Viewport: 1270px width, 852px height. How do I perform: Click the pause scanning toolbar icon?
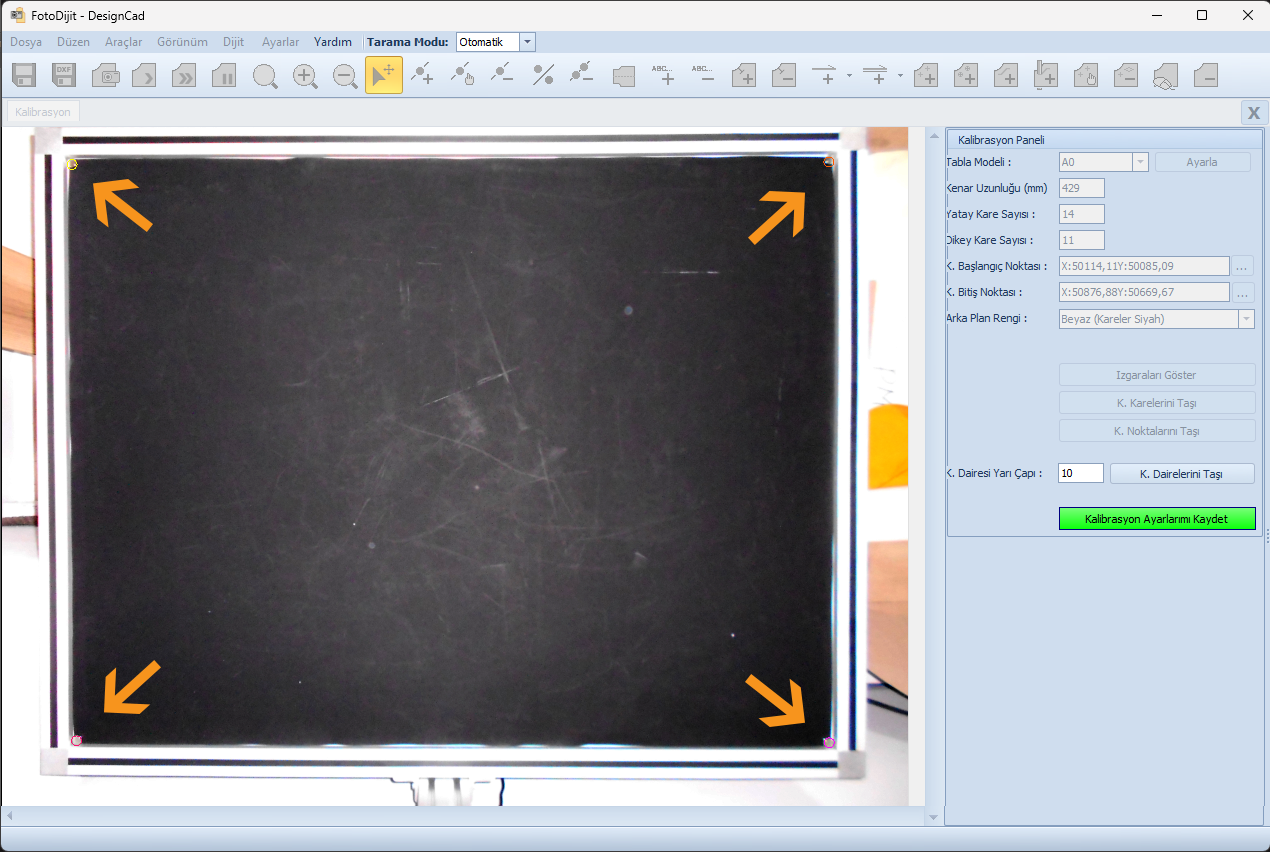224,76
